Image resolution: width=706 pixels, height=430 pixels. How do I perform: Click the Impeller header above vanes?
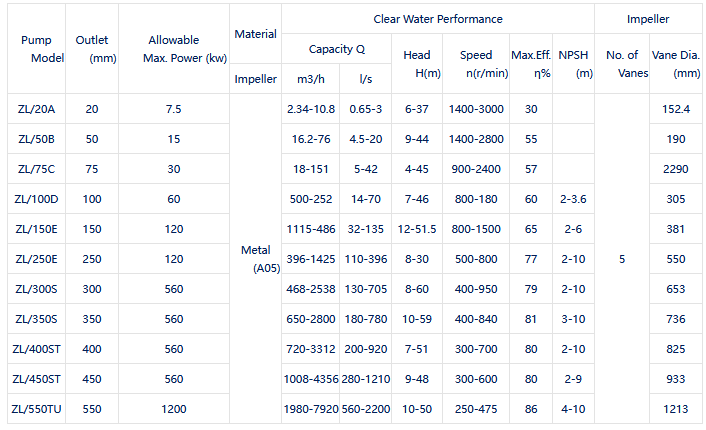648,19
